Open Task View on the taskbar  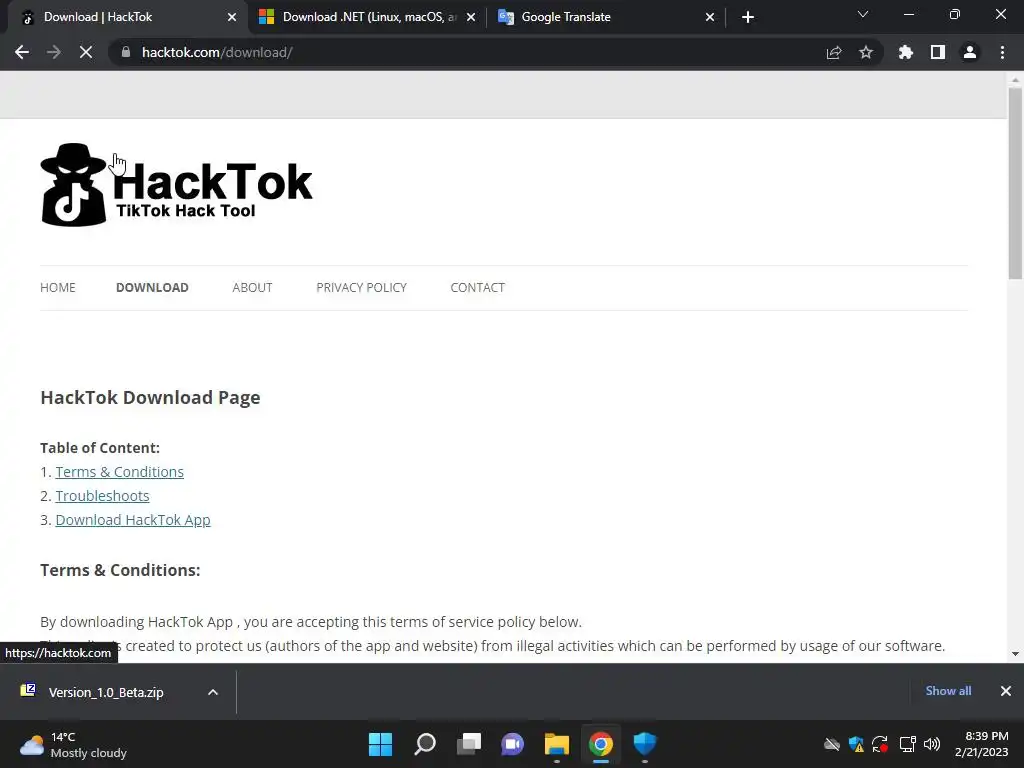pyautogui.click(x=468, y=744)
